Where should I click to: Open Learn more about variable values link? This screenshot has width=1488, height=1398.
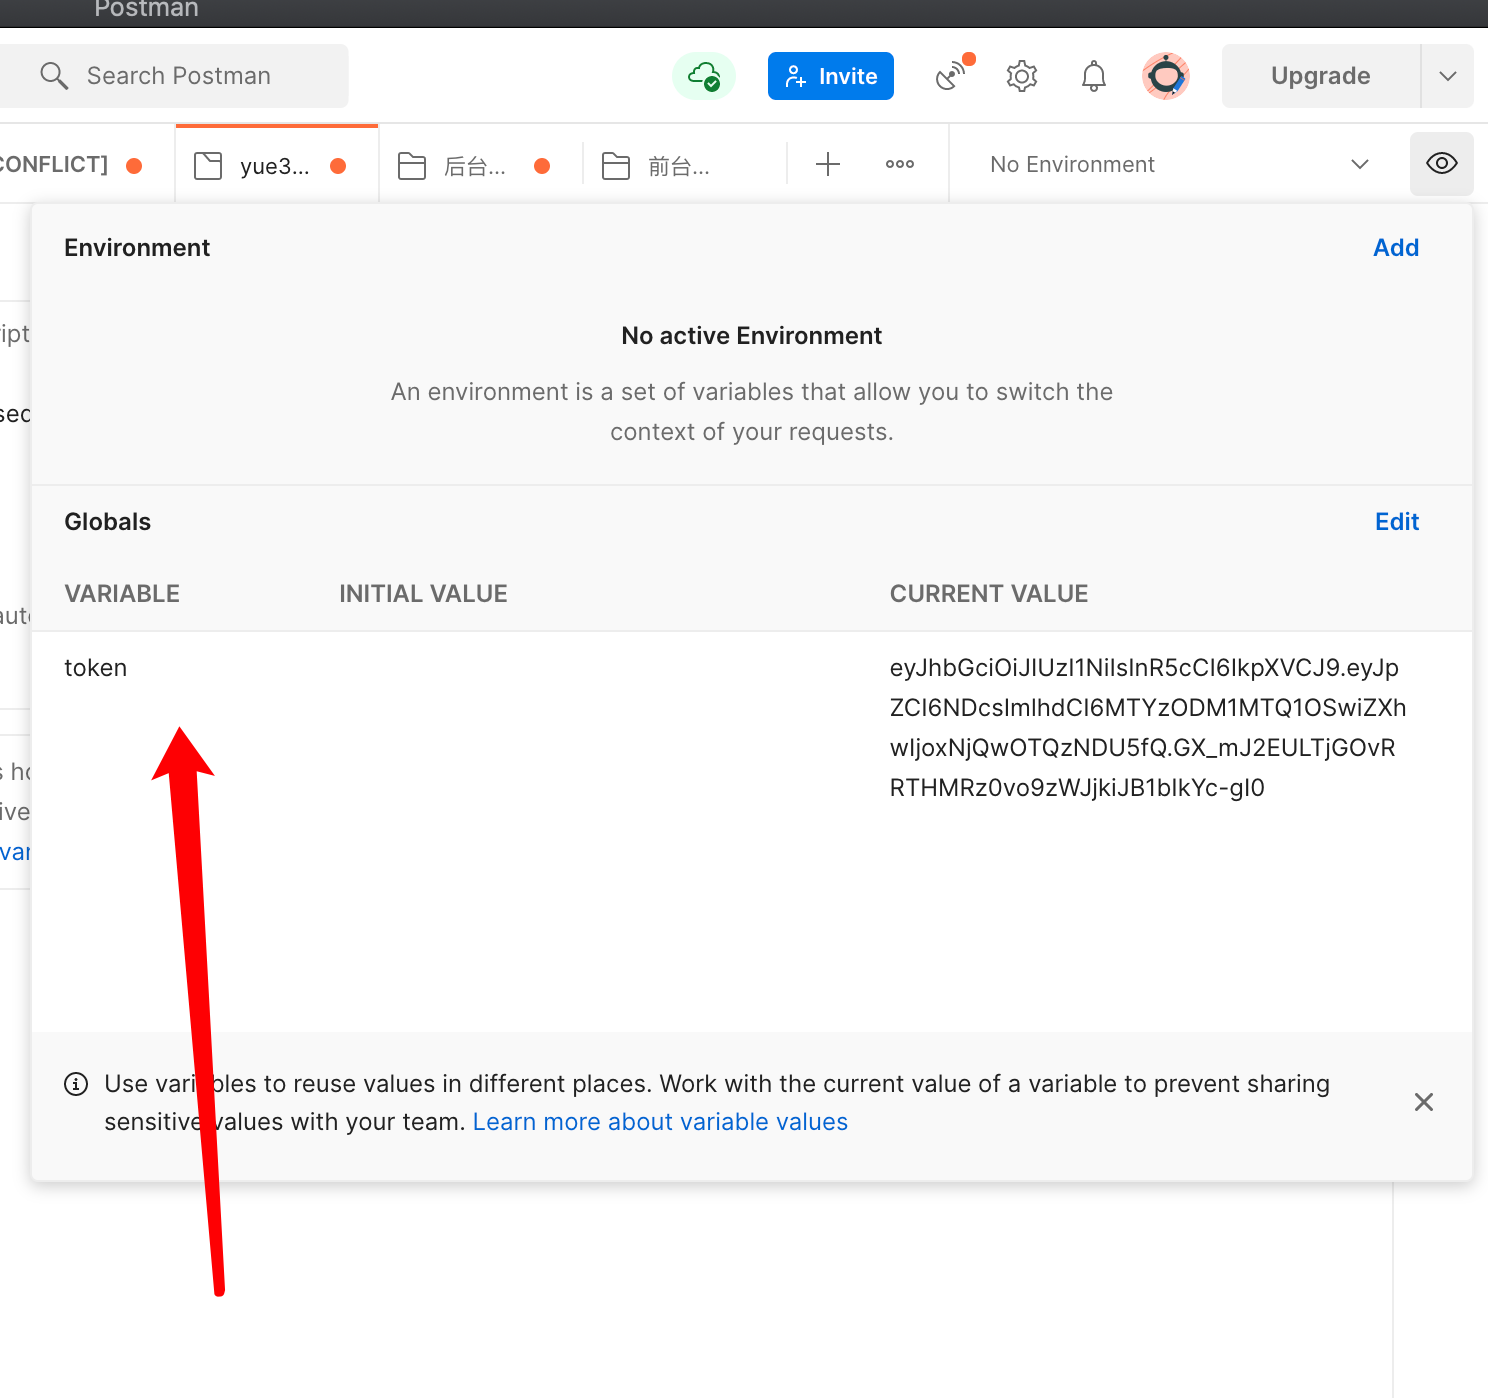coord(660,1122)
